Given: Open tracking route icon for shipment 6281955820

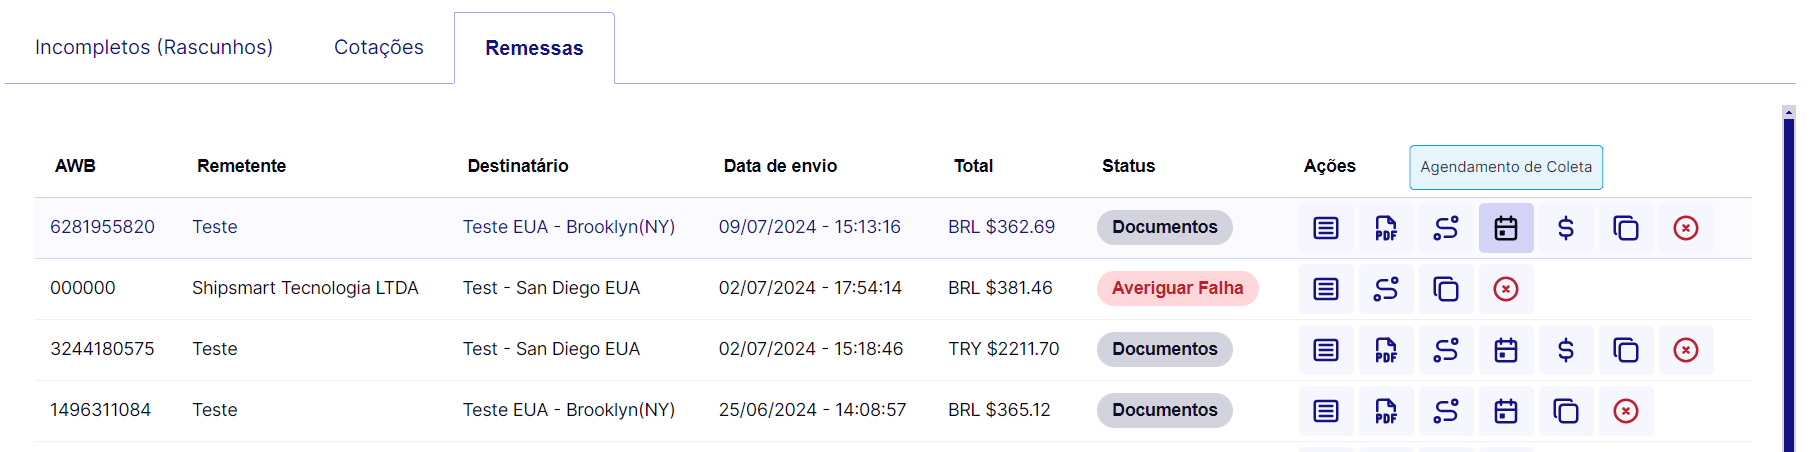Looking at the screenshot, I should 1446,228.
